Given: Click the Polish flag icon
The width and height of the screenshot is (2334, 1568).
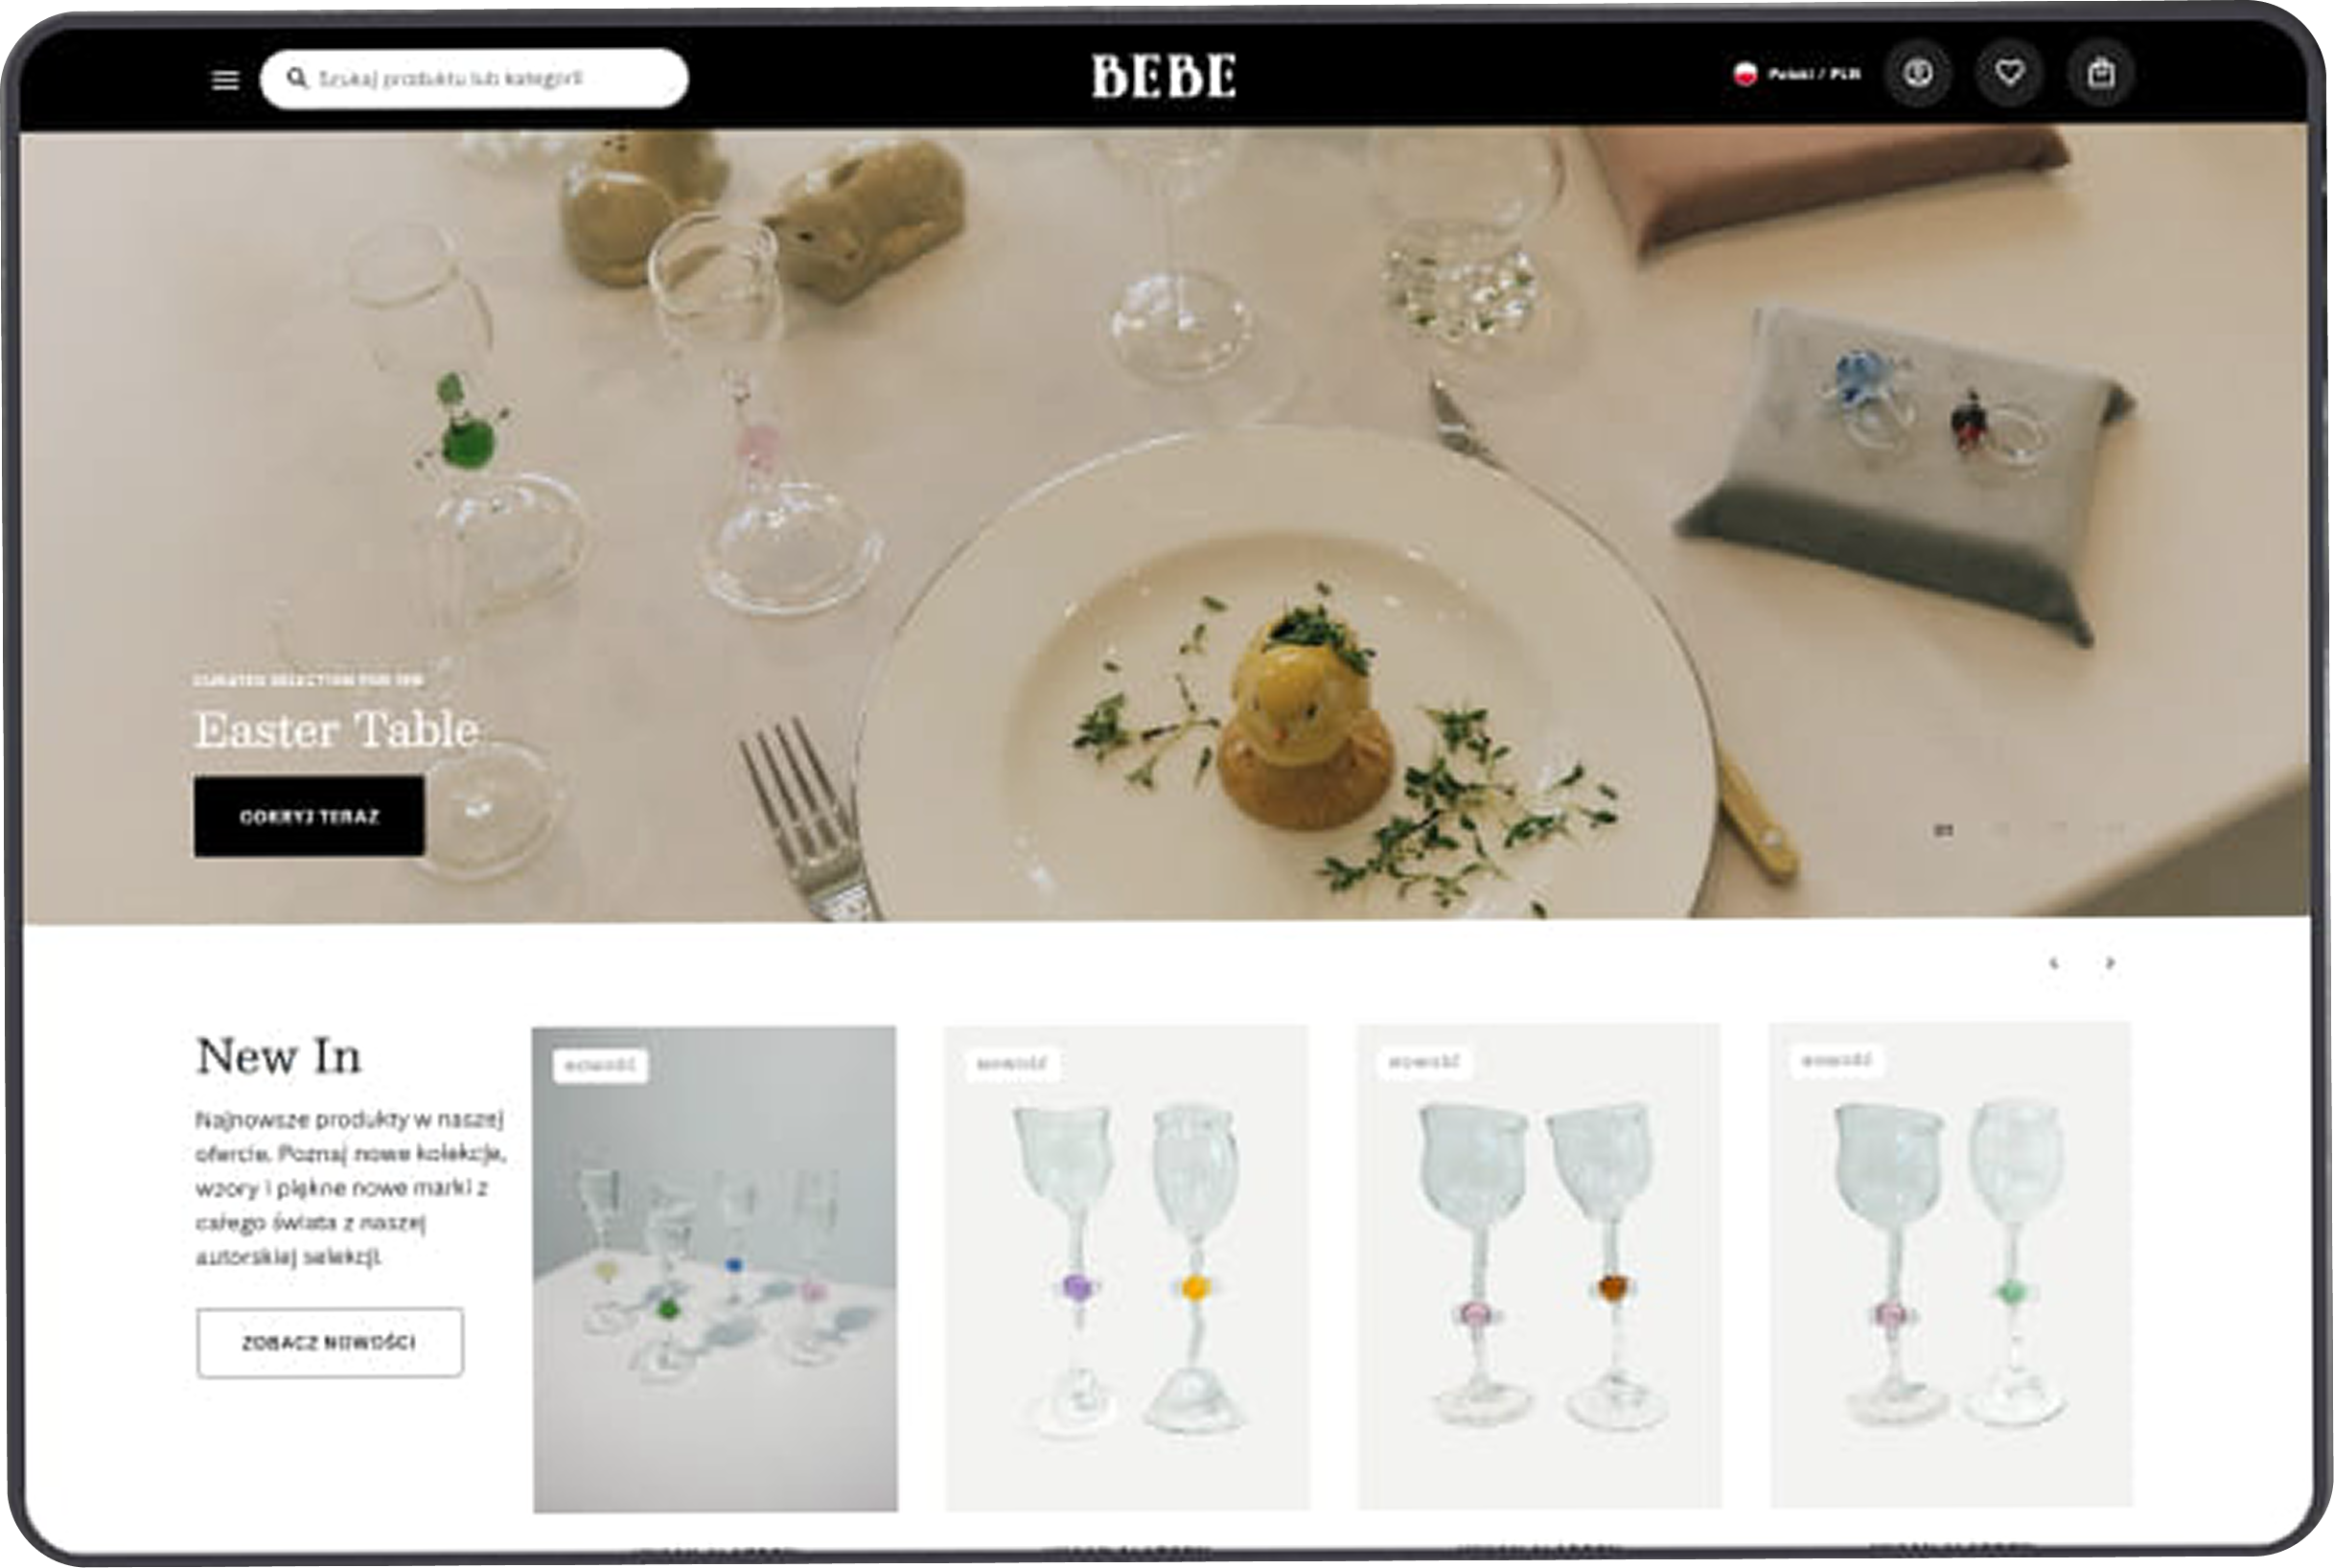Looking at the screenshot, I should coord(1745,74).
